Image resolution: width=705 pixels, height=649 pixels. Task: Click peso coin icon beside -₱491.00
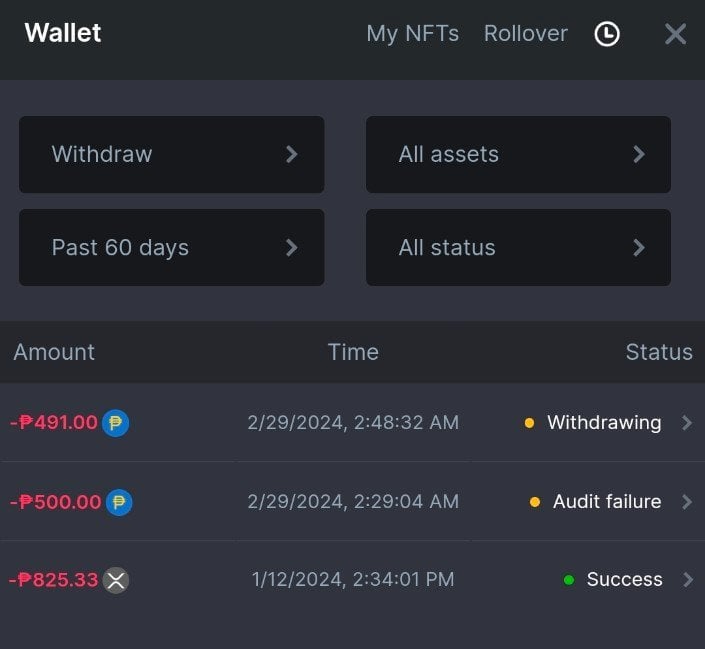[x=116, y=423]
